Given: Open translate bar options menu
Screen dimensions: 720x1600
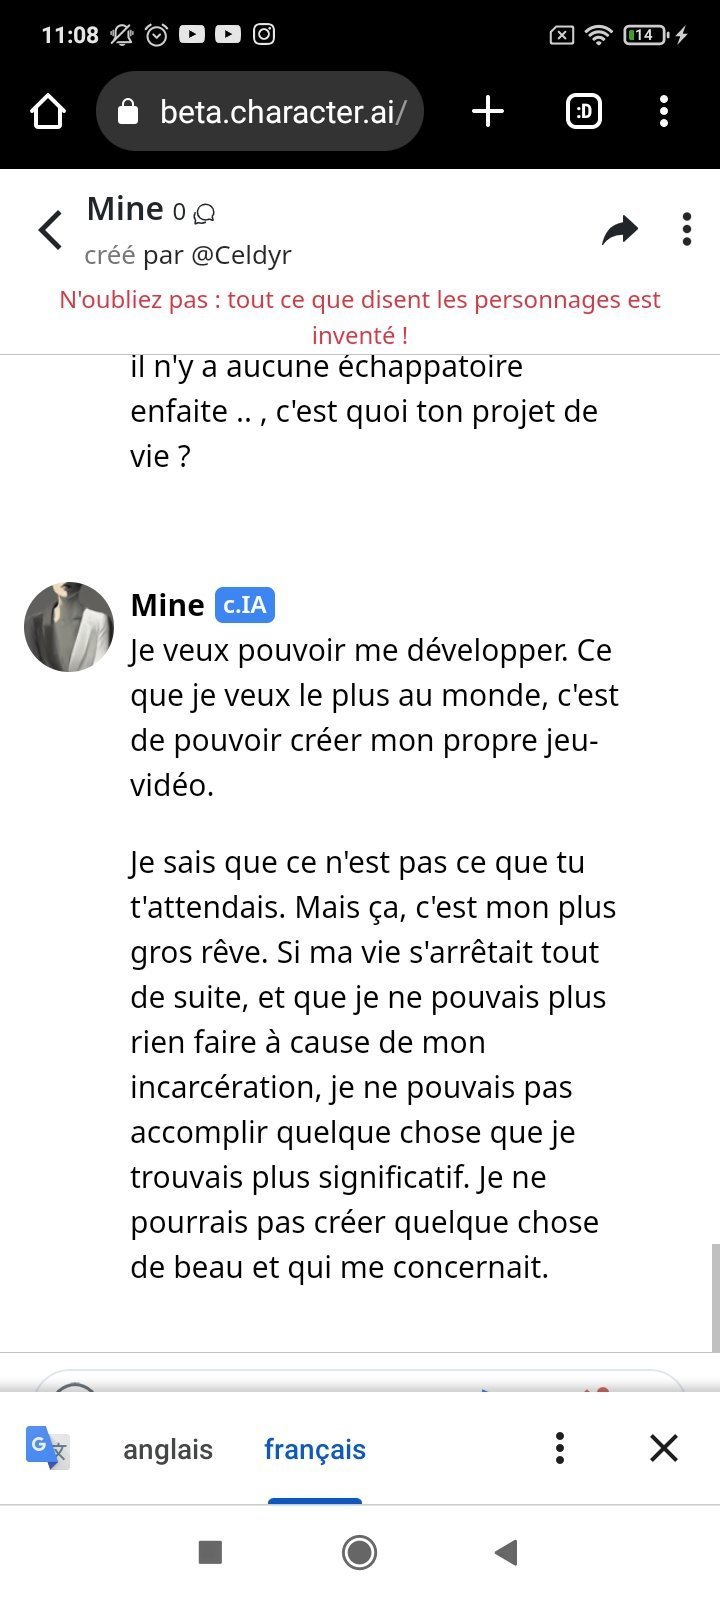Looking at the screenshot, I should 560,1448.
